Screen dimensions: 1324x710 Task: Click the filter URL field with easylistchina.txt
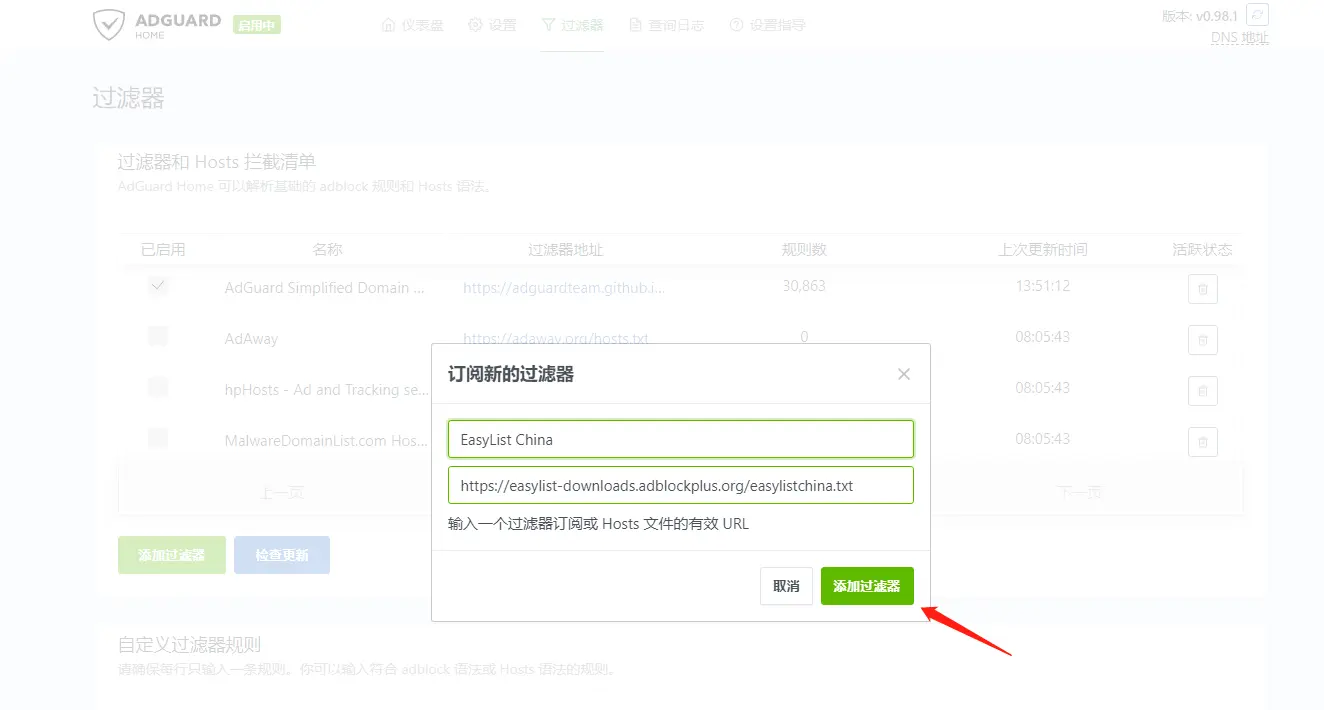(x=681, y=485)
